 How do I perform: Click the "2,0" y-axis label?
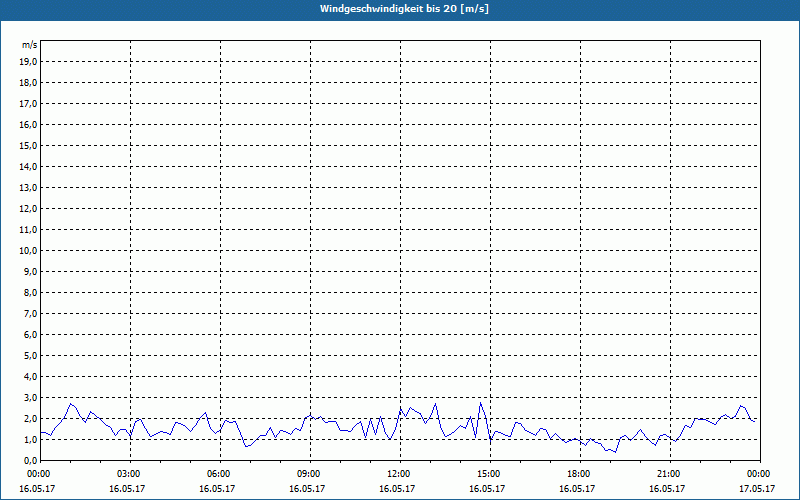[x=31, y=418]
